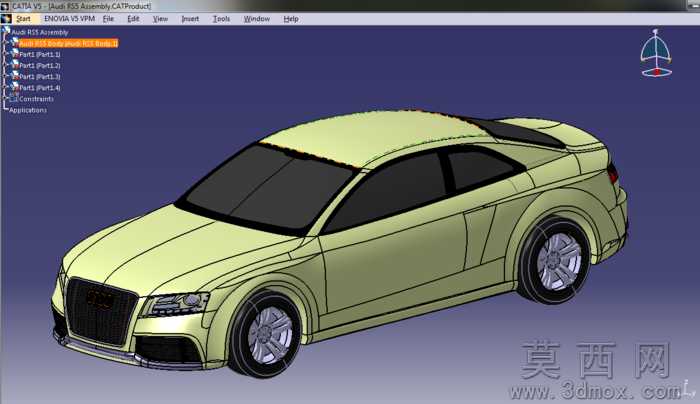700x404 pixels.
Task: Open the Edit menu
Action: tap(133, 19)
